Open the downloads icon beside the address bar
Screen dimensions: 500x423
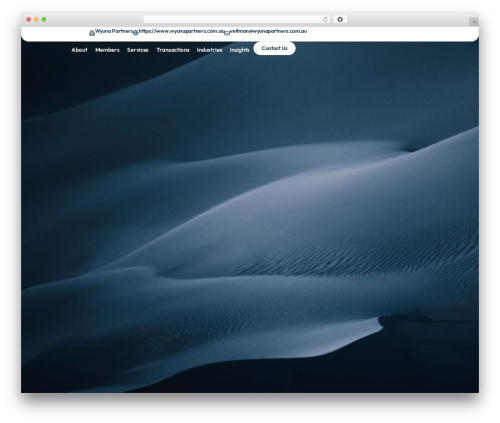click(340, 19)
